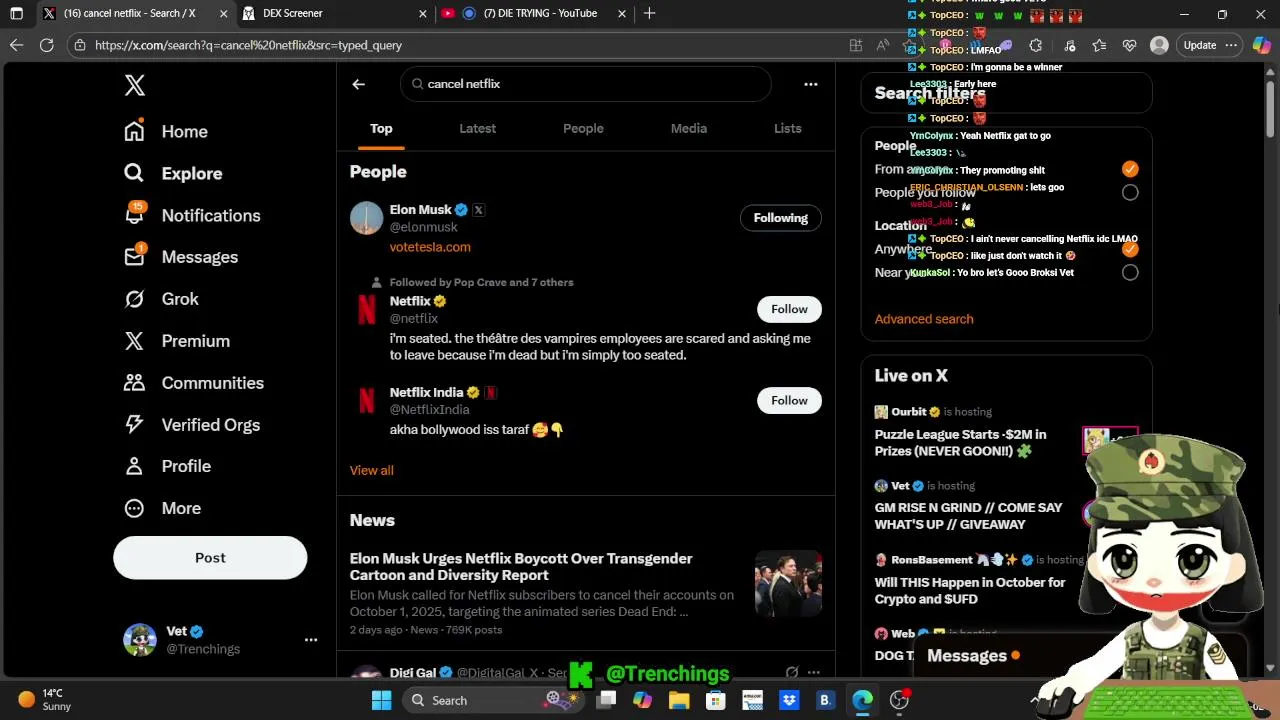This screenshot has height=720, width=1280.
Task: Open weather widget showing 14°C Sunny
Action: click(45, 700)
